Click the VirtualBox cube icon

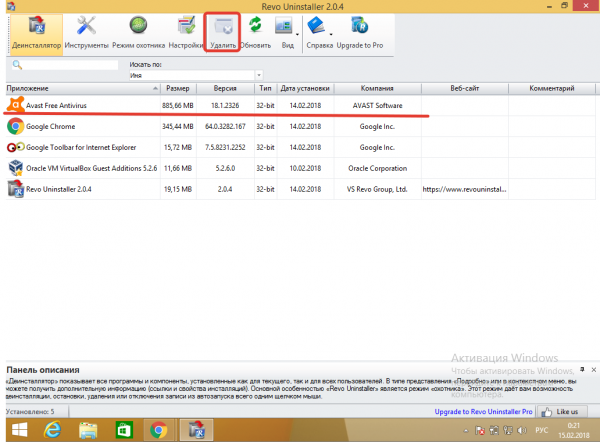(16, 168)
